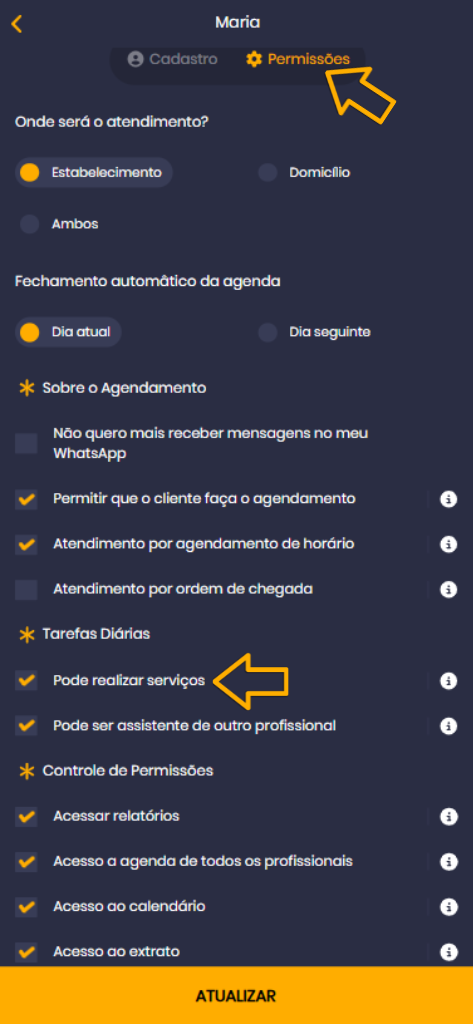Switch to the Cadastro tab
Viewport: 473px width, 1024px height.
coord(172,59)
